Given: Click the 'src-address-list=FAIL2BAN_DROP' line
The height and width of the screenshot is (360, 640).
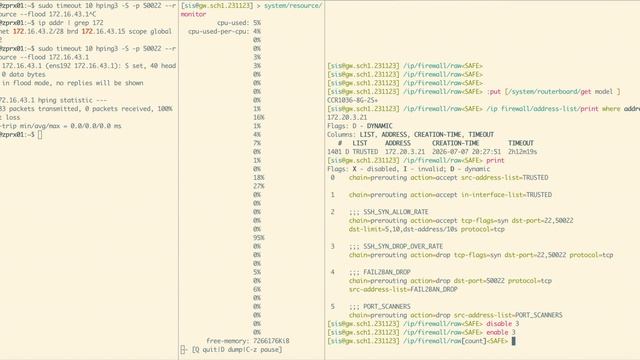Looking at the screenshot, I should [403, 289].
